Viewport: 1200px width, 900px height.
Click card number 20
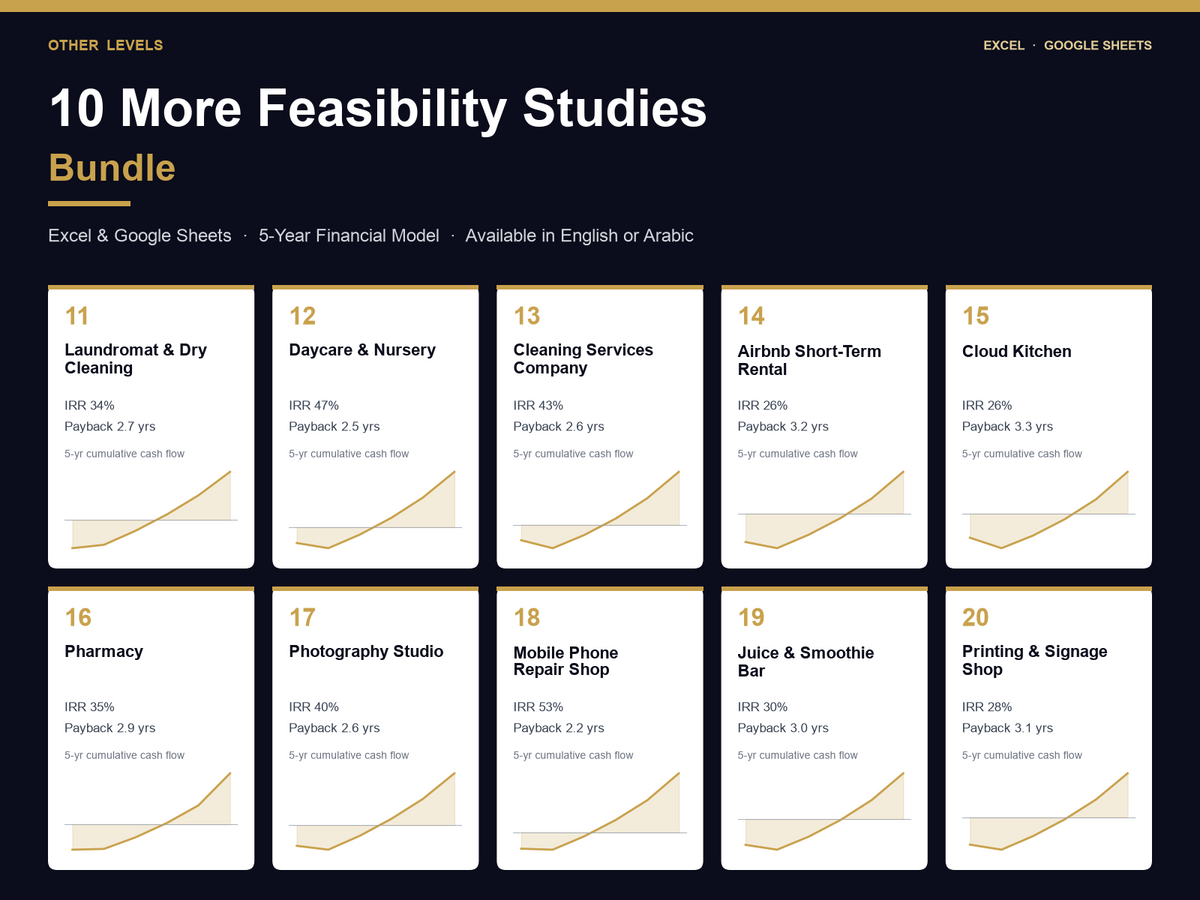point(976,617)
